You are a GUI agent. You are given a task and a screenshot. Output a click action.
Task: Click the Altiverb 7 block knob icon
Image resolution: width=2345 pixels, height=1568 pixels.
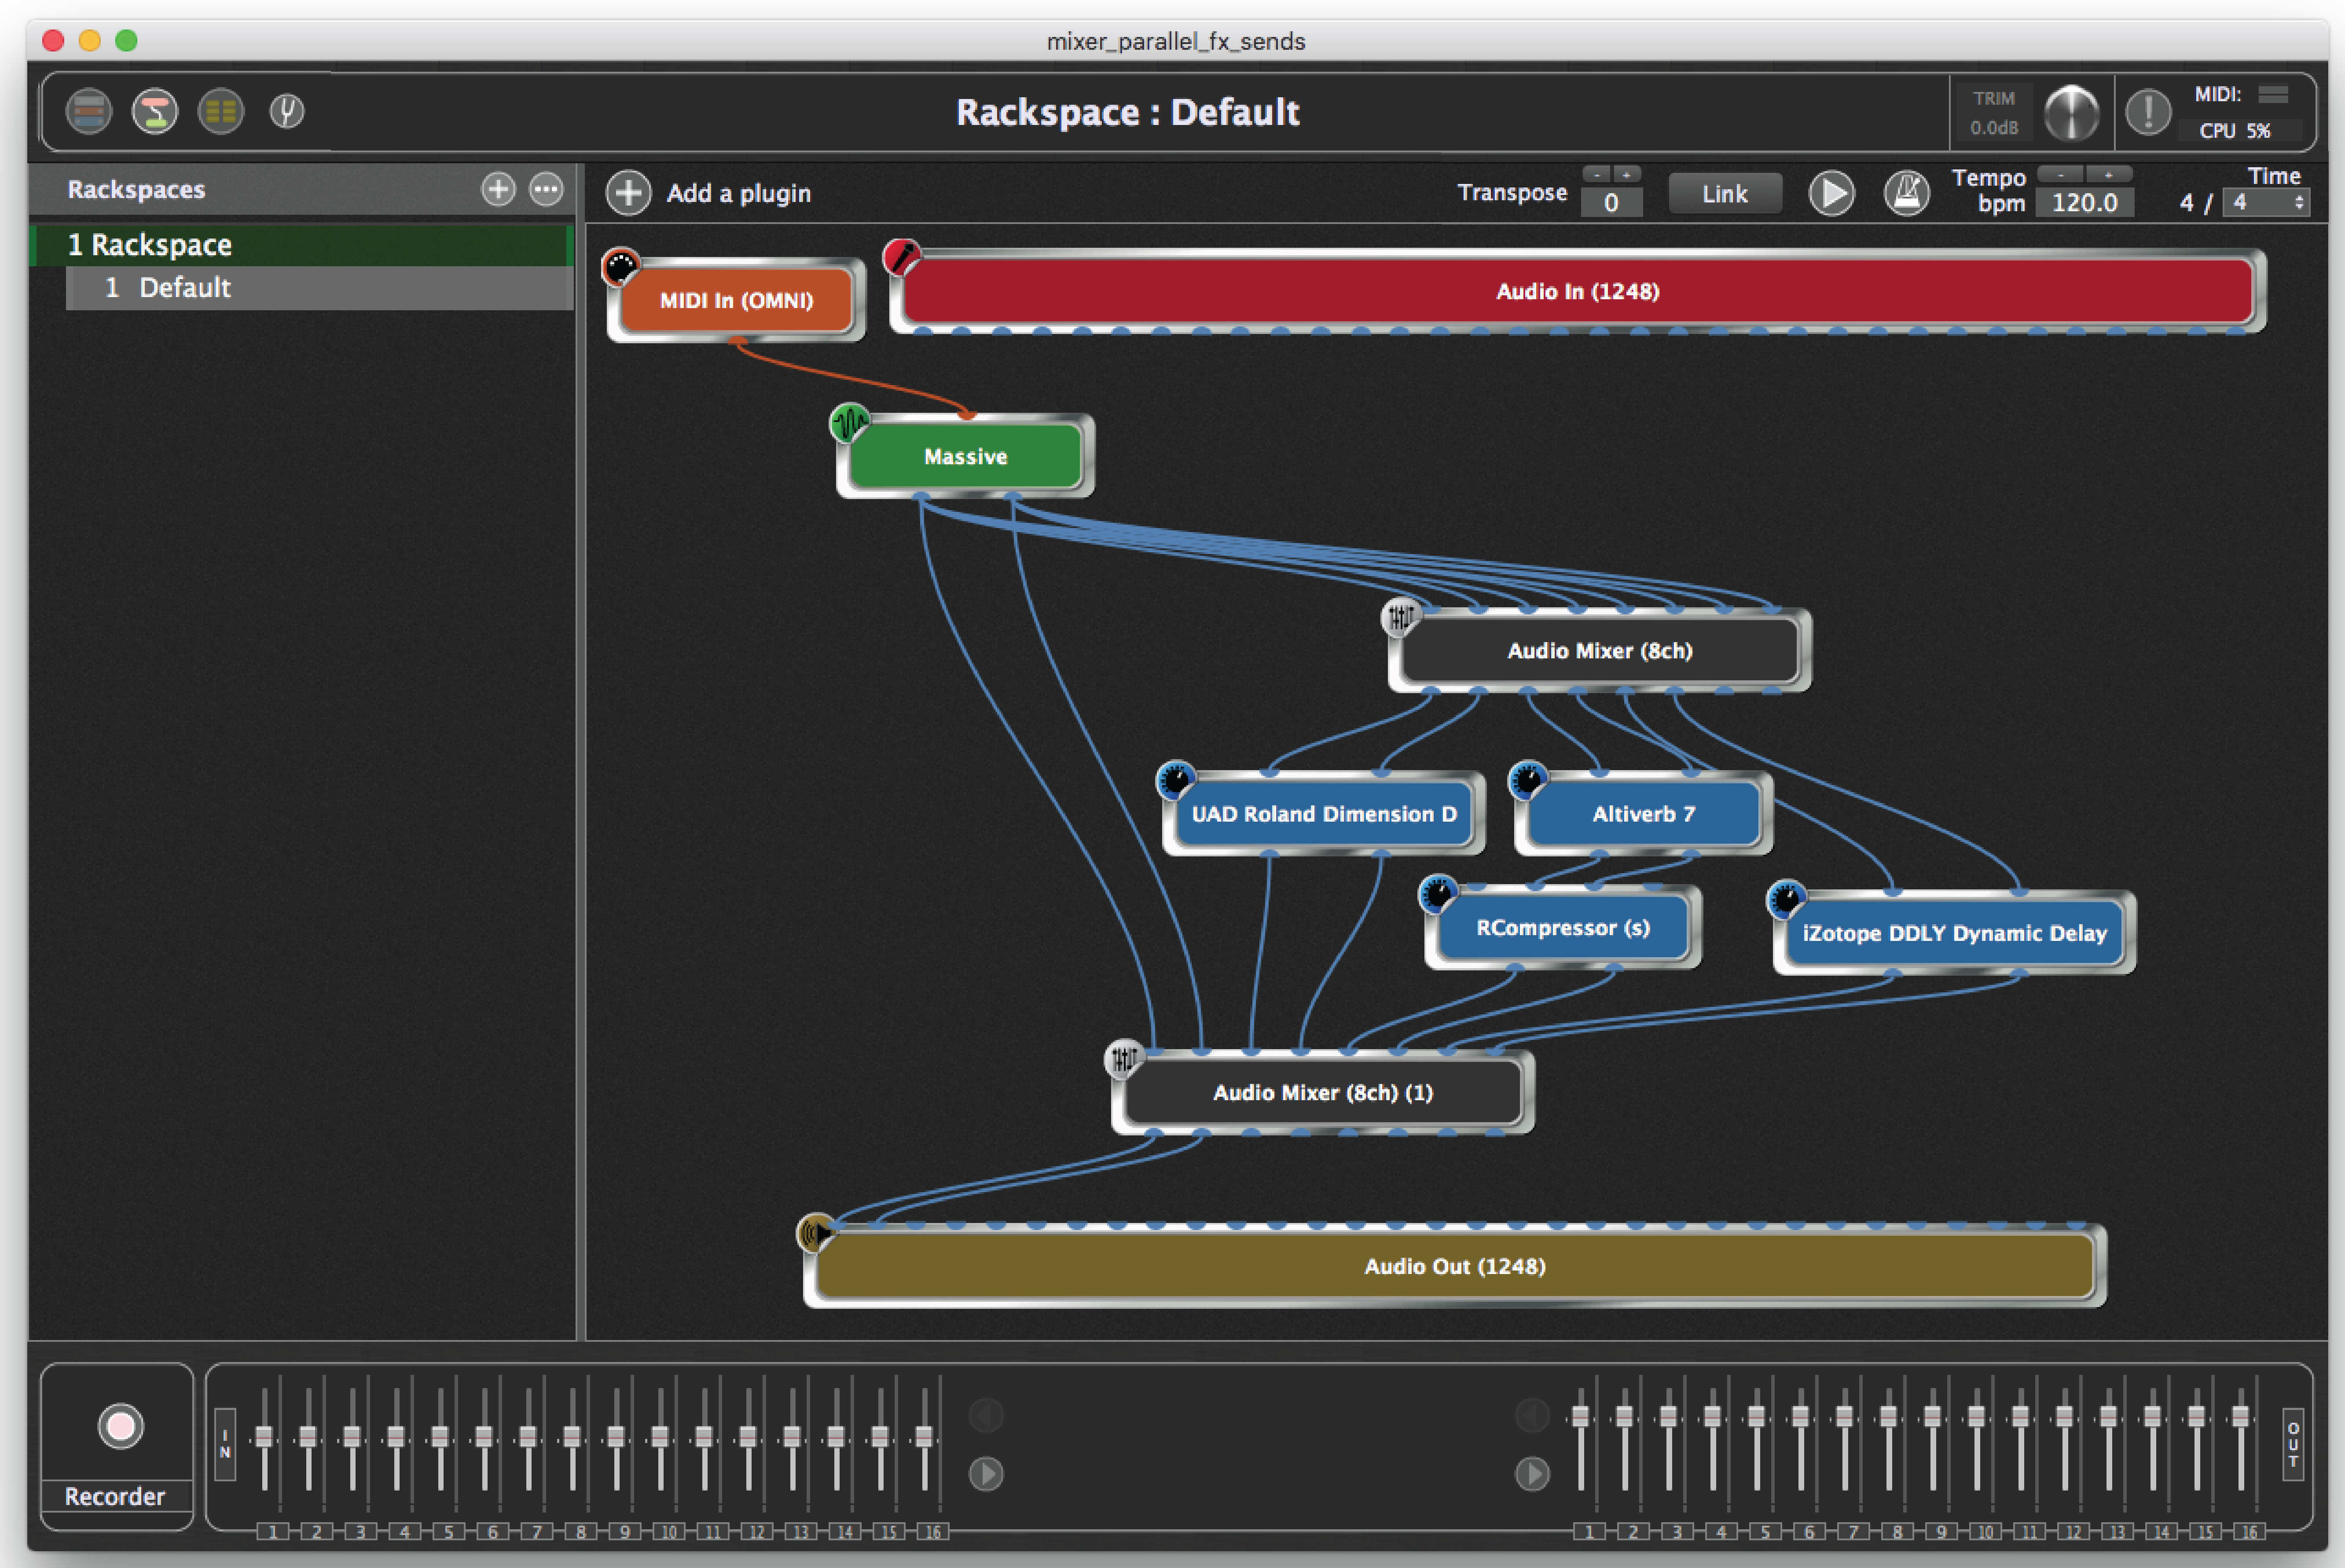pos(1527,780)
